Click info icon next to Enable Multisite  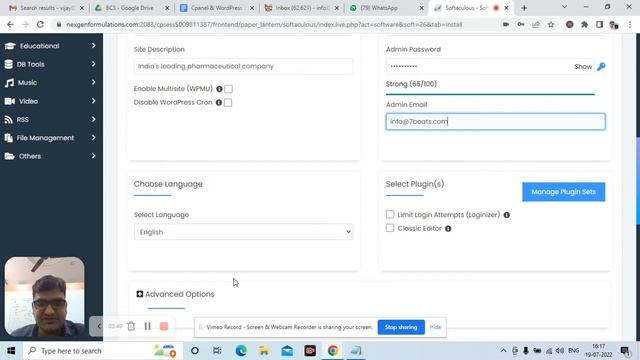click(x=219, y=89)
